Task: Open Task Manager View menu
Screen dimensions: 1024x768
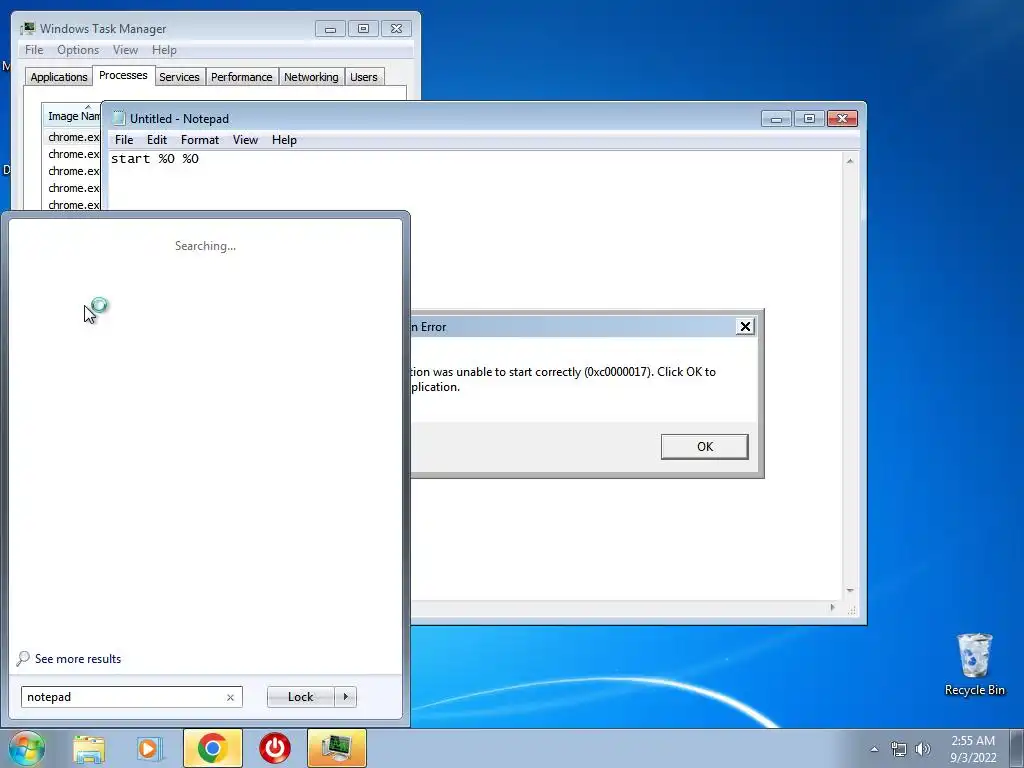Action: click(x=125, y=50)
